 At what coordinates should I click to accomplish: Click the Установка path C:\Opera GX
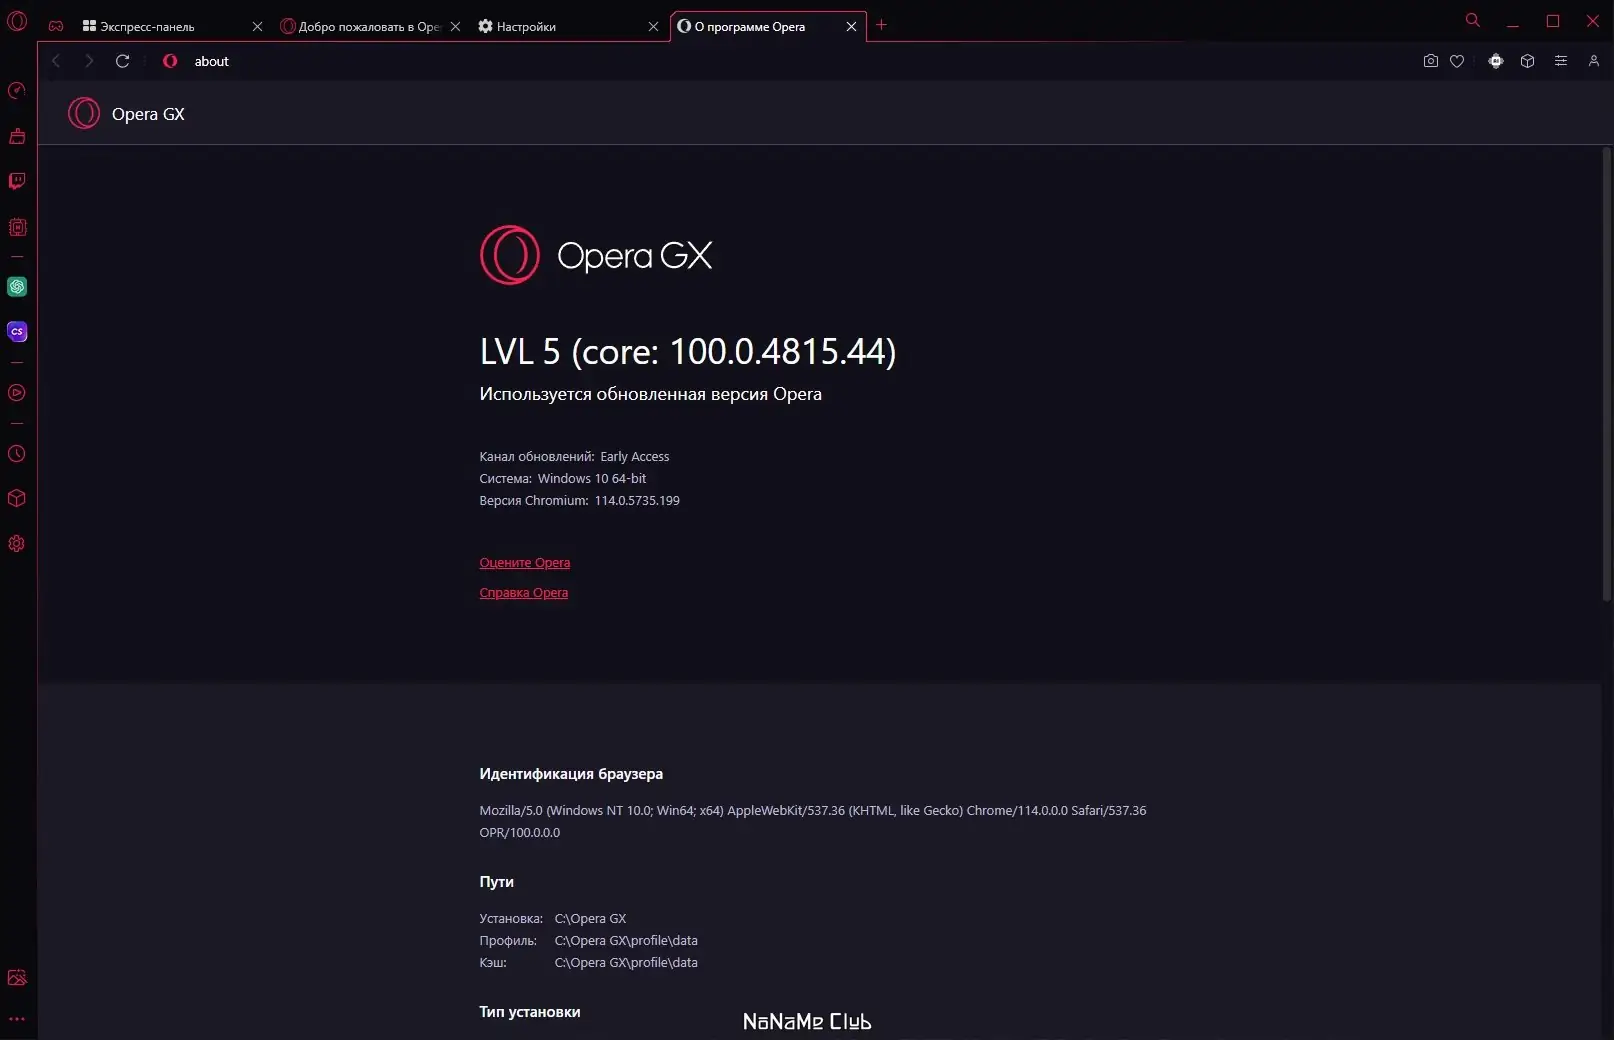click(x=591, y=919)
